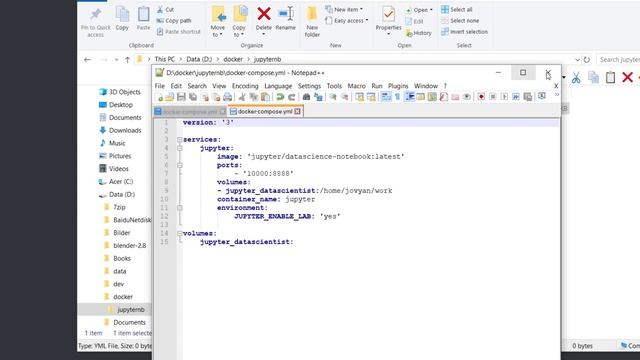640x360 pixels.
Task: Go up one folder level in Explorer
Action: coord(127,60)
